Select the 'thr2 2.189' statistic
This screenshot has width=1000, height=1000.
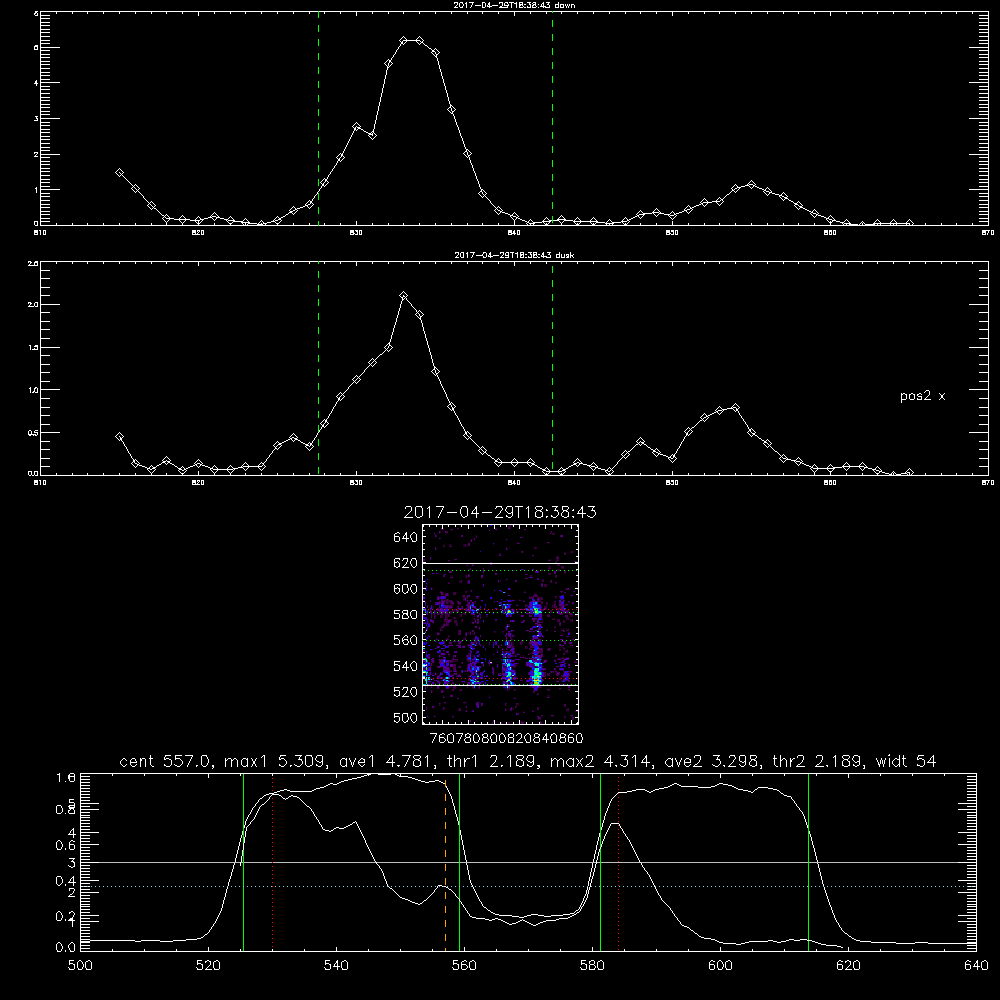(x=818, y=761)
